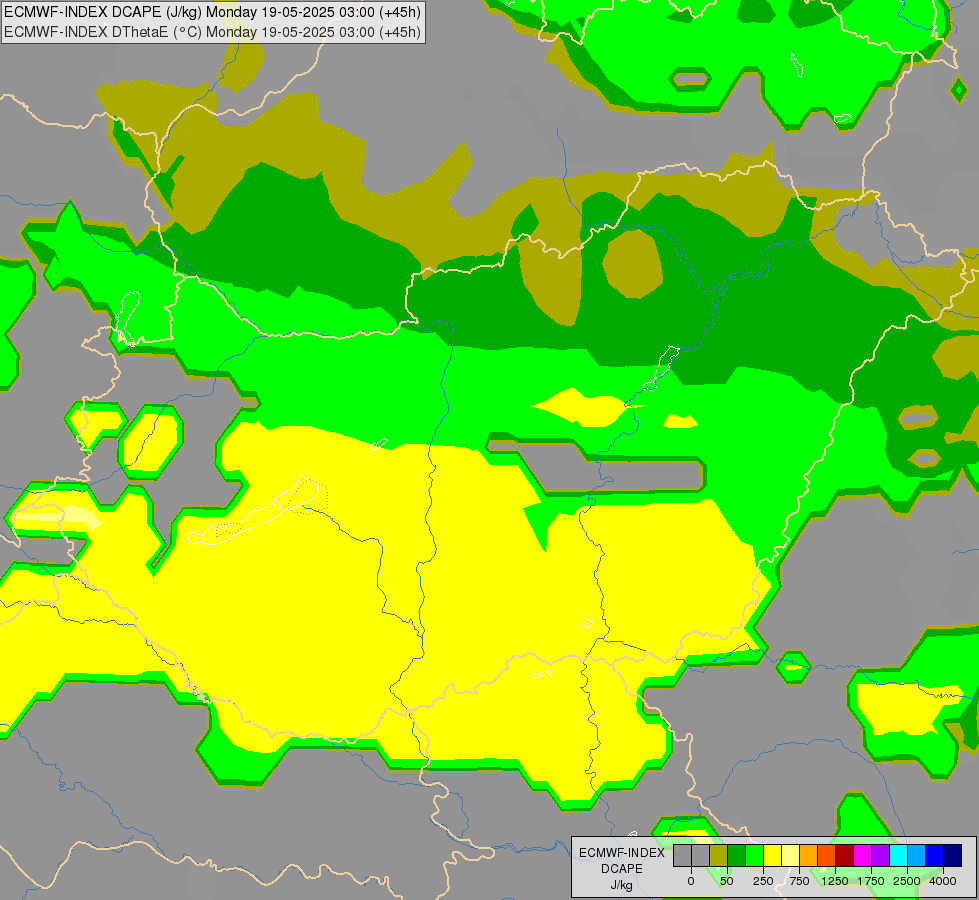Click the magenta legend swatch
979x900 pixels.
(863, 855)
